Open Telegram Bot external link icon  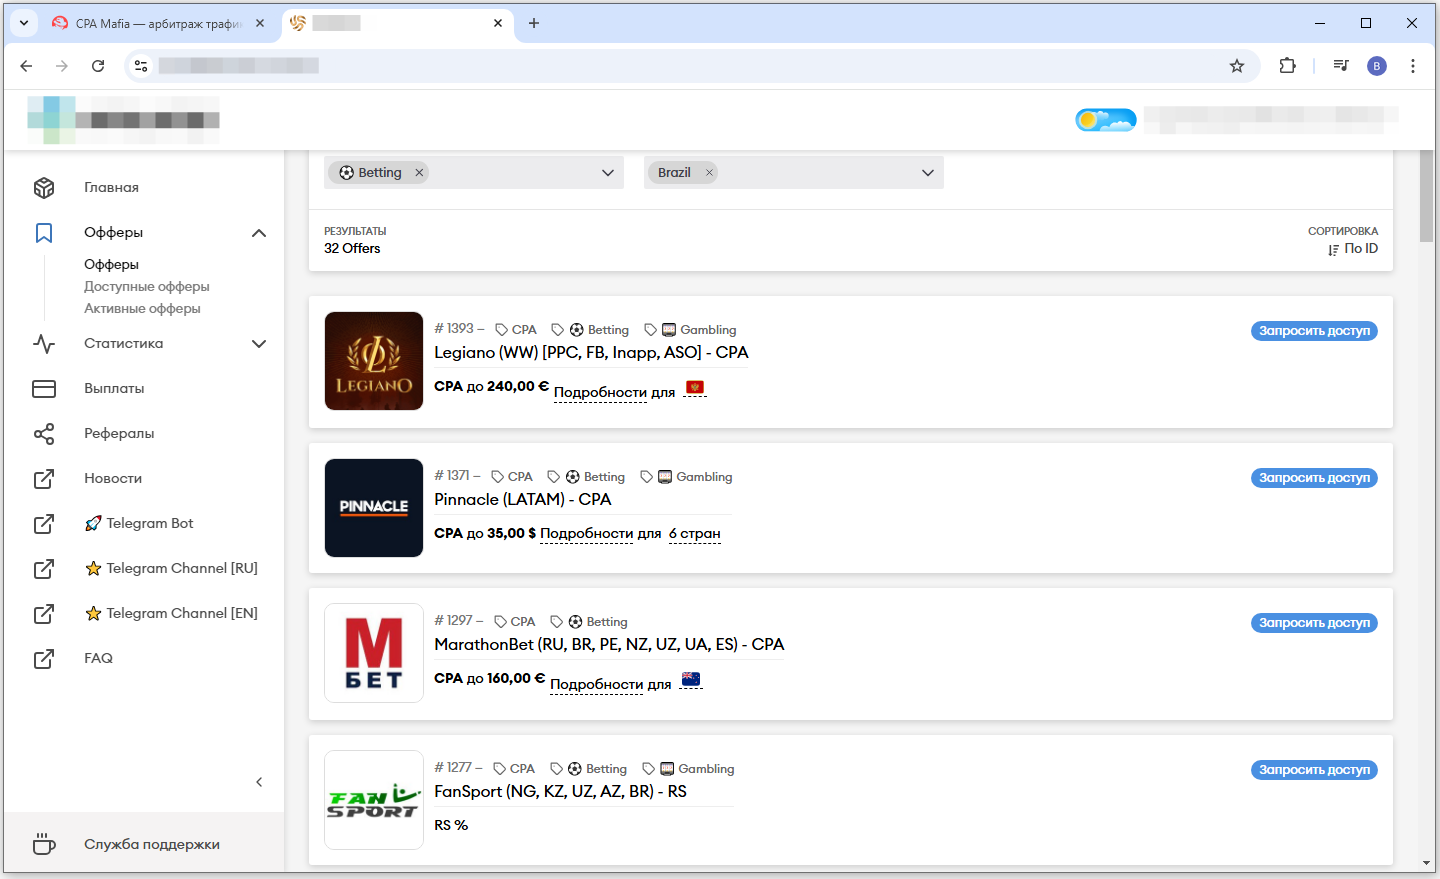point(44,524)
